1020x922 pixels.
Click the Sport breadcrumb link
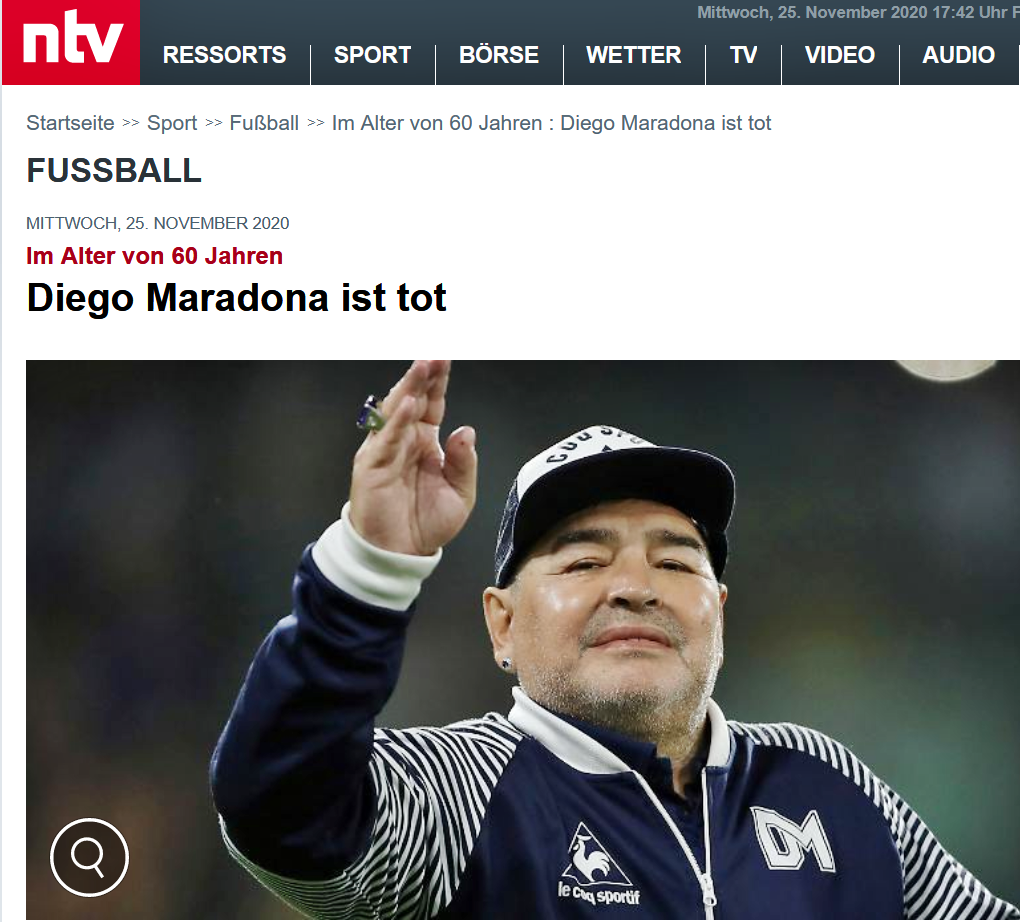(172, 123)
